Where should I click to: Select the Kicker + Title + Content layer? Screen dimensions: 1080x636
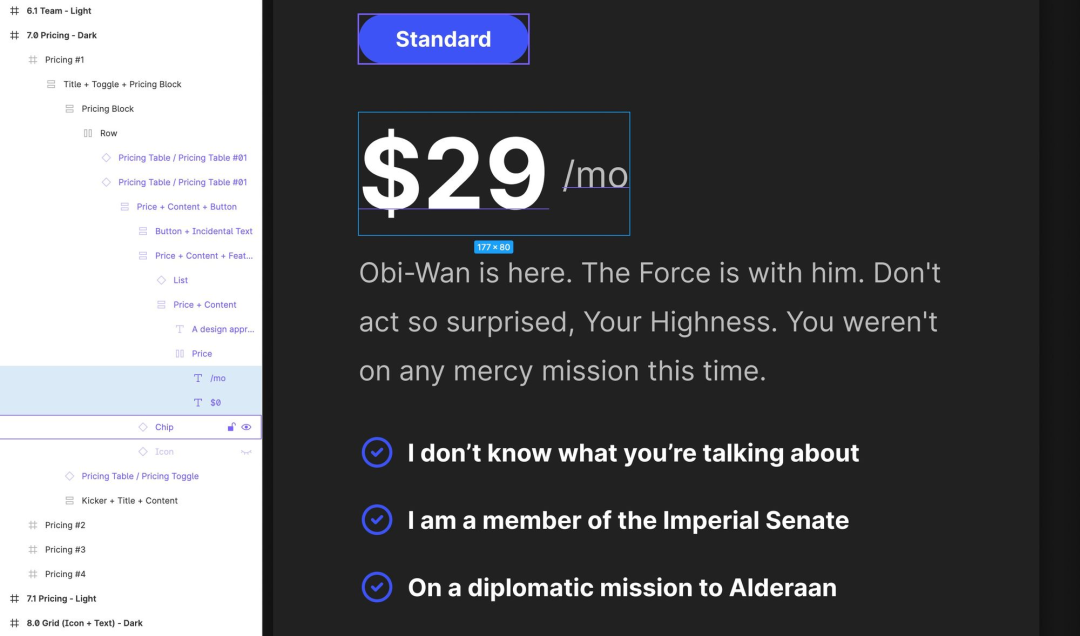[129, 501]
